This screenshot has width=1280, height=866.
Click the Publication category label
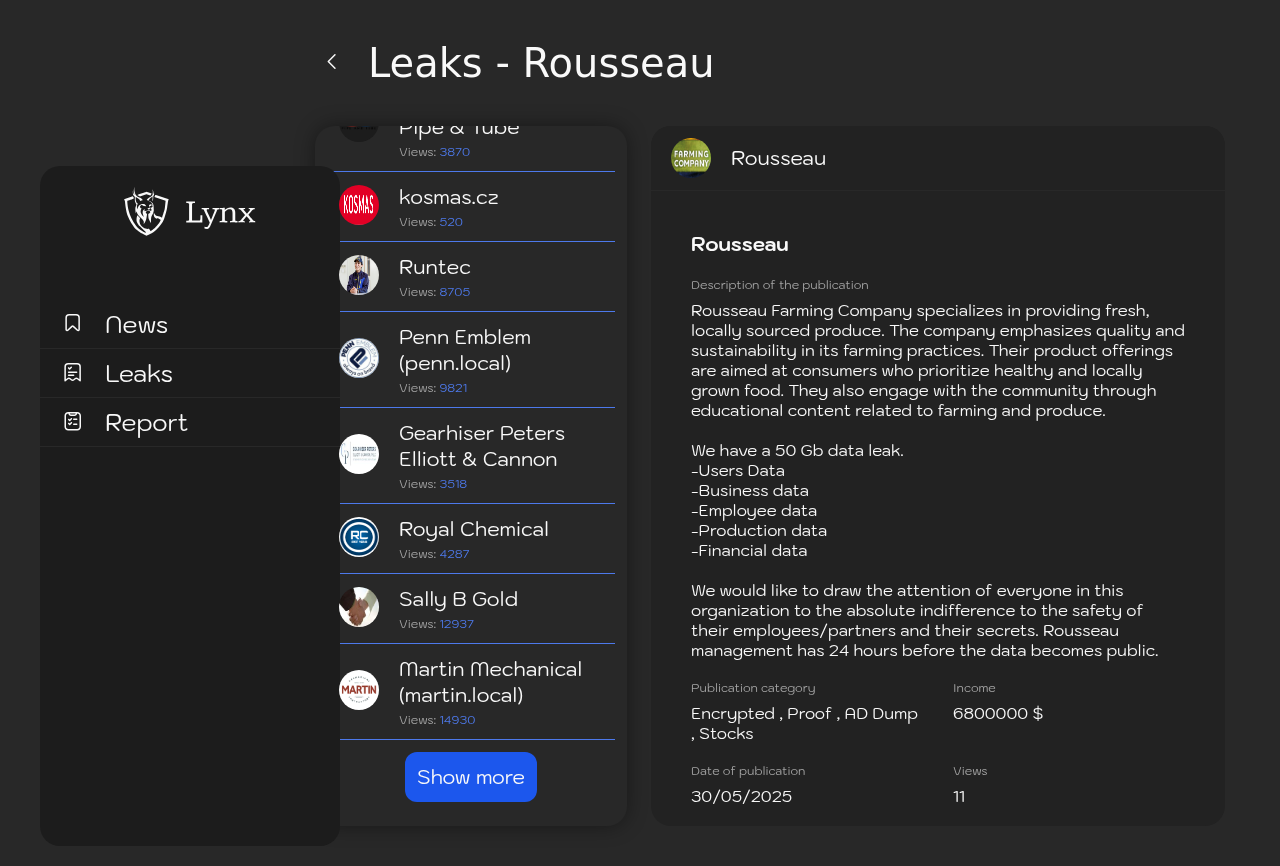pyautogui.click(x=753, y=688)
